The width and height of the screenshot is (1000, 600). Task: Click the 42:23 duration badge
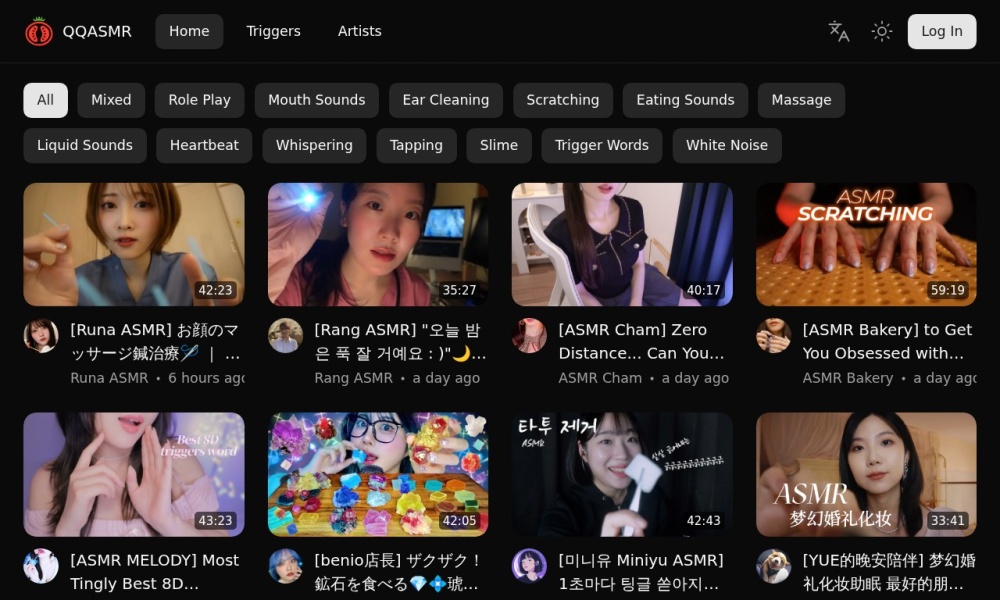(x=215, y=290)
